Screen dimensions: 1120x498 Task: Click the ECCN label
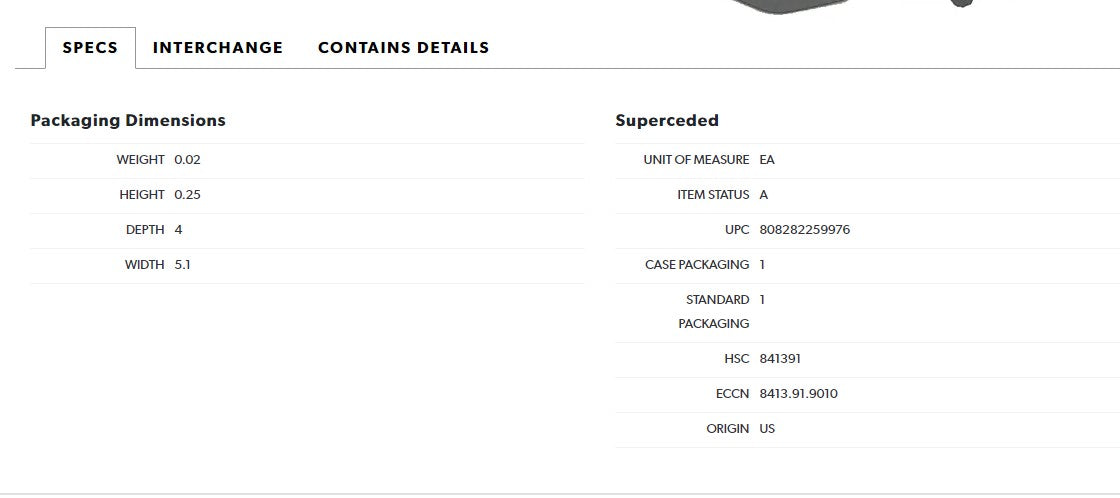tap(733, 394)
